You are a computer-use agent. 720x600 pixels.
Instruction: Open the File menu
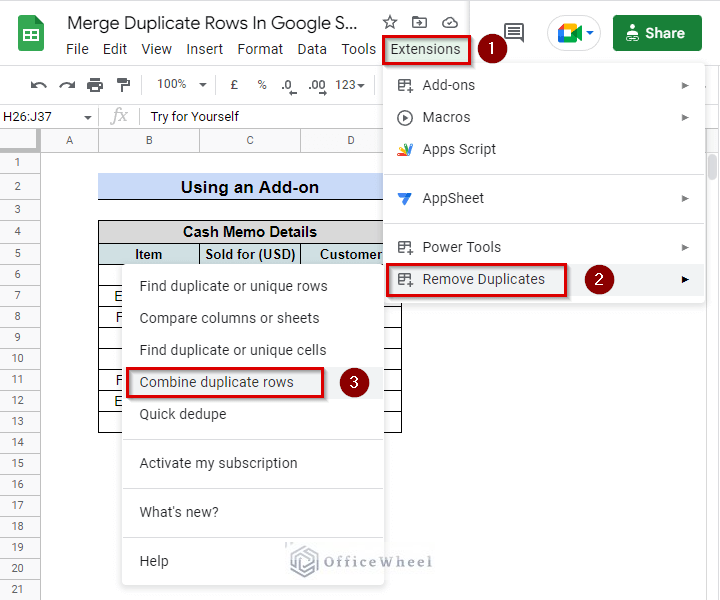pyautogui.click(x=77, y=49)
